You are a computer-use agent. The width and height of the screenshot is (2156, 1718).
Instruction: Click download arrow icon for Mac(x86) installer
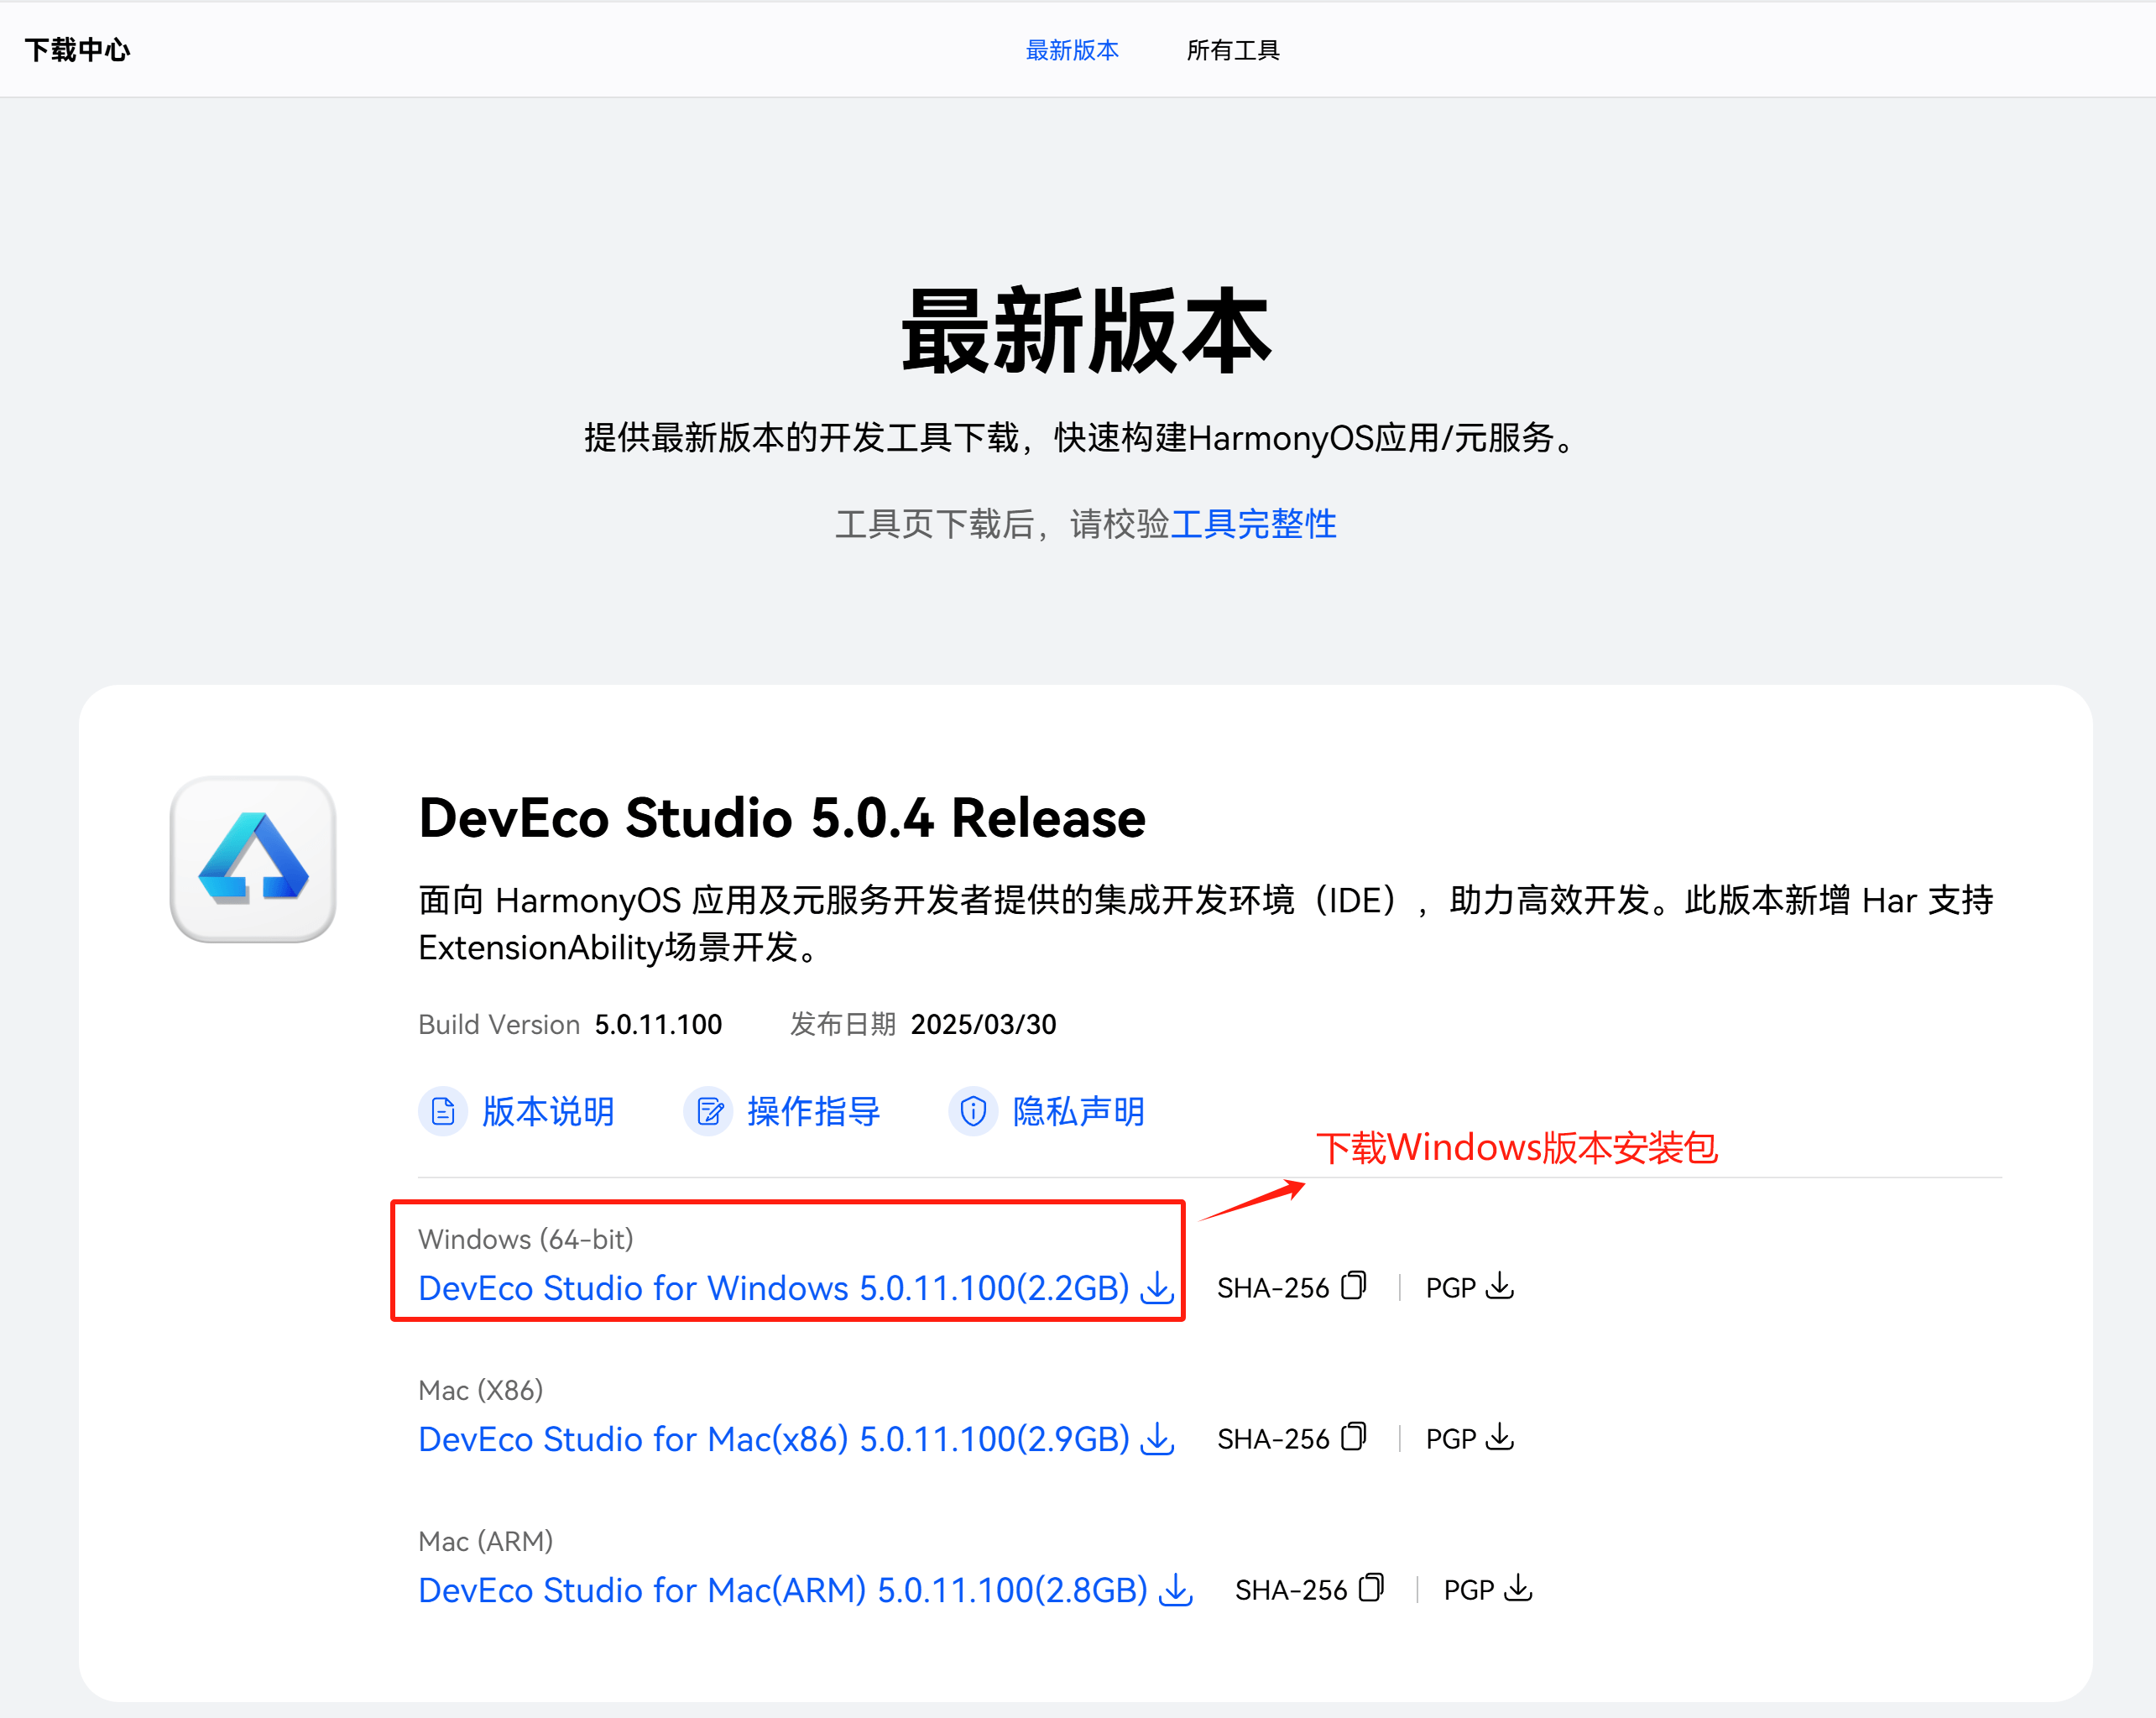(1157, 1438)
